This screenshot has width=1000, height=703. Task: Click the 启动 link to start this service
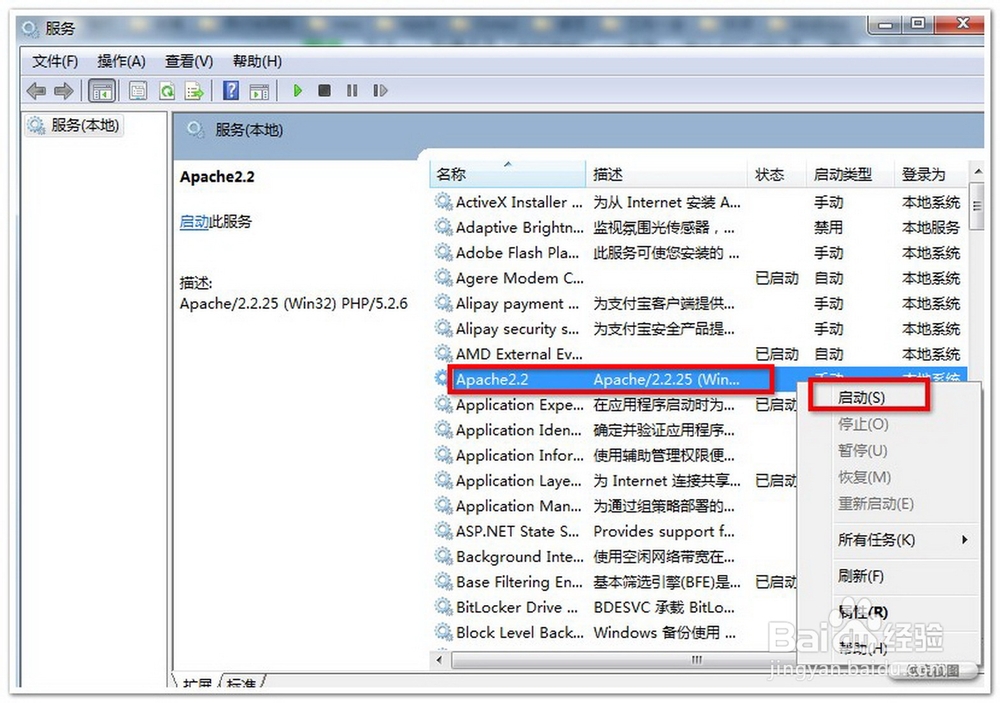(195, 221)
